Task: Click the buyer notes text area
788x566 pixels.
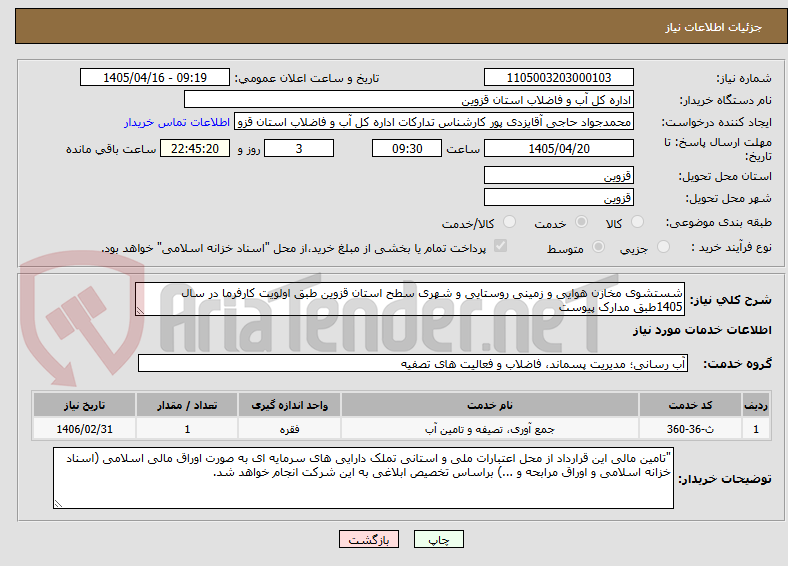Action: 363,478
